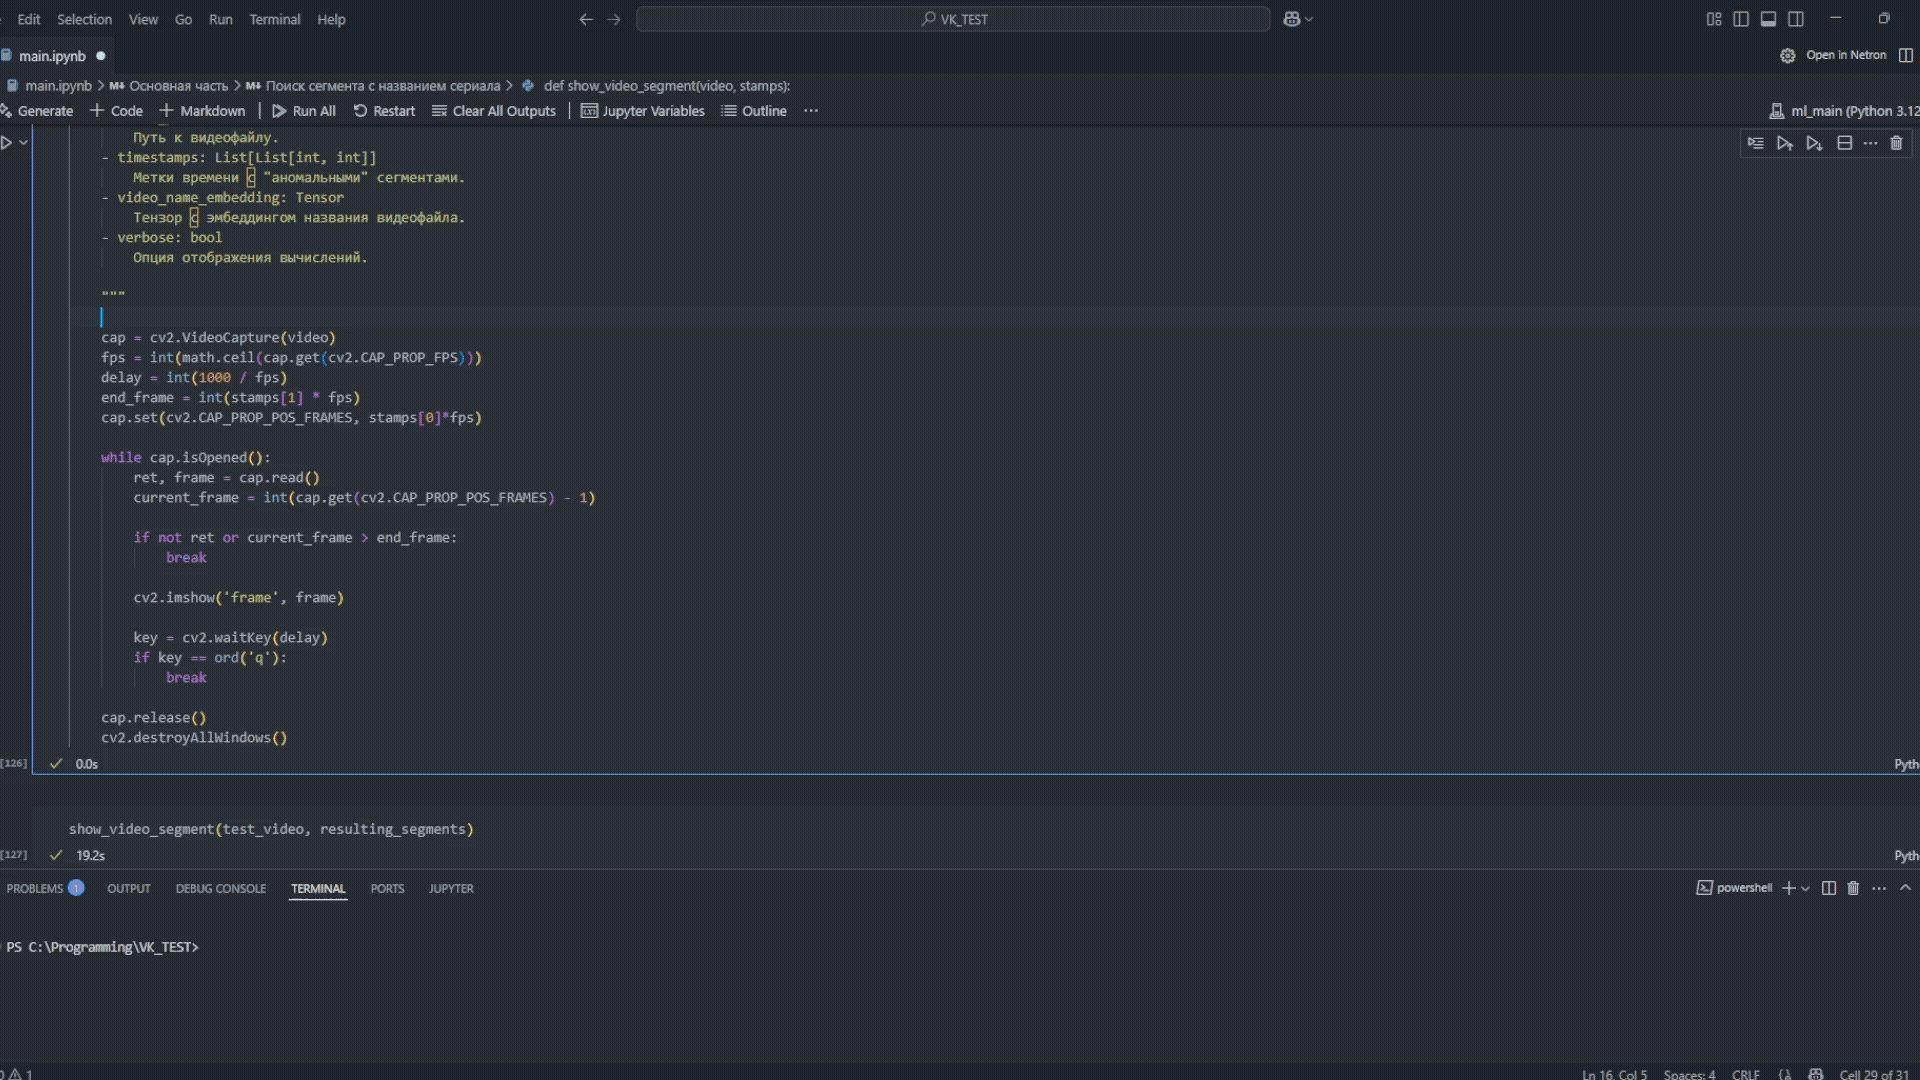
Task: Delete the cell with trash icon
Action: pos(1896,143)
